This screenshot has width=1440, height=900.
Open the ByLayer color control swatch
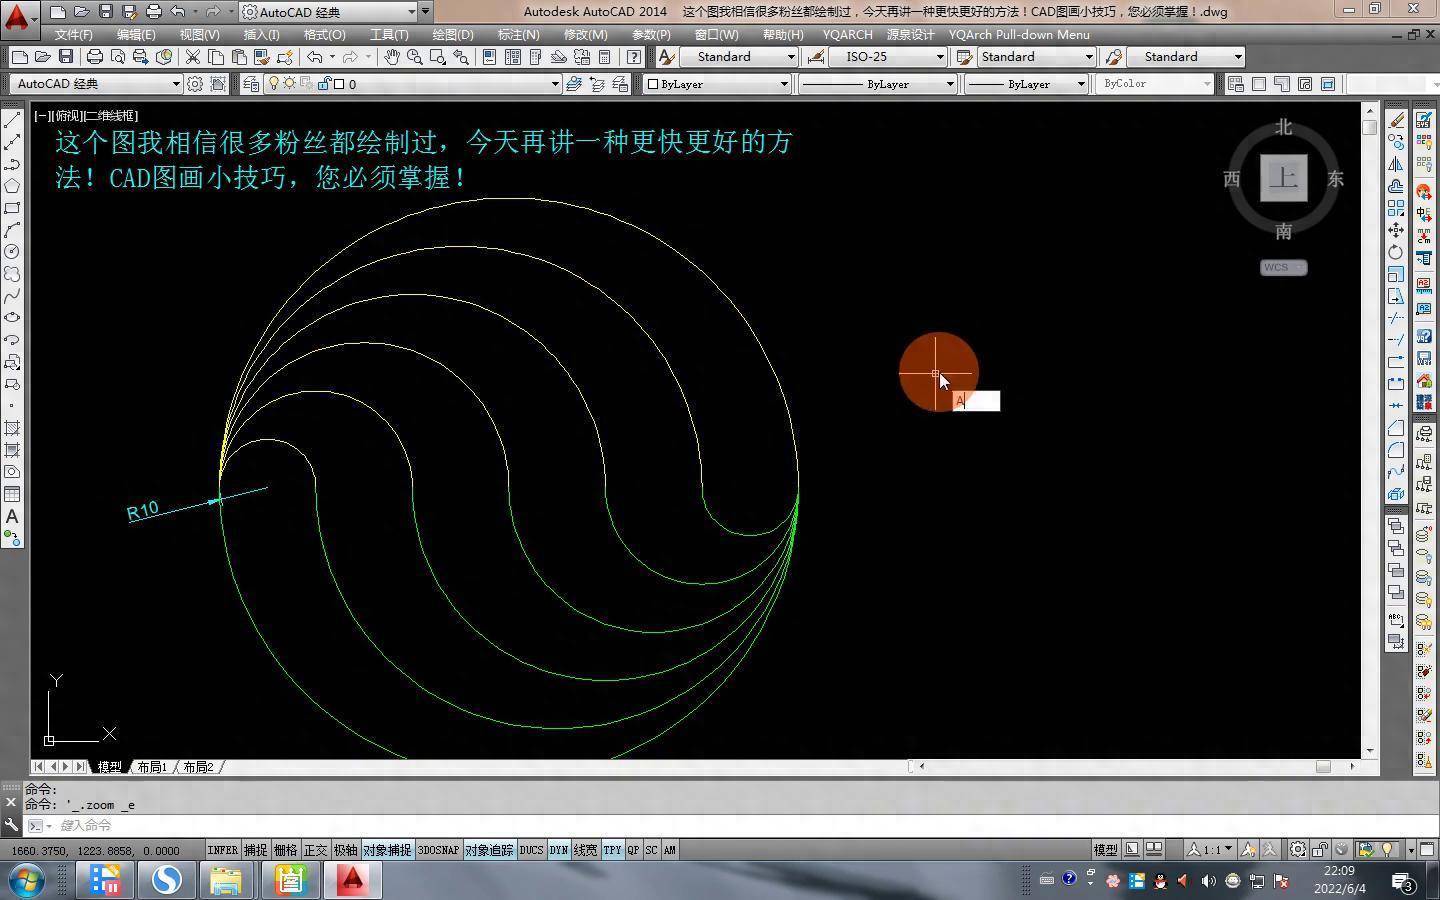coord(716,84)
